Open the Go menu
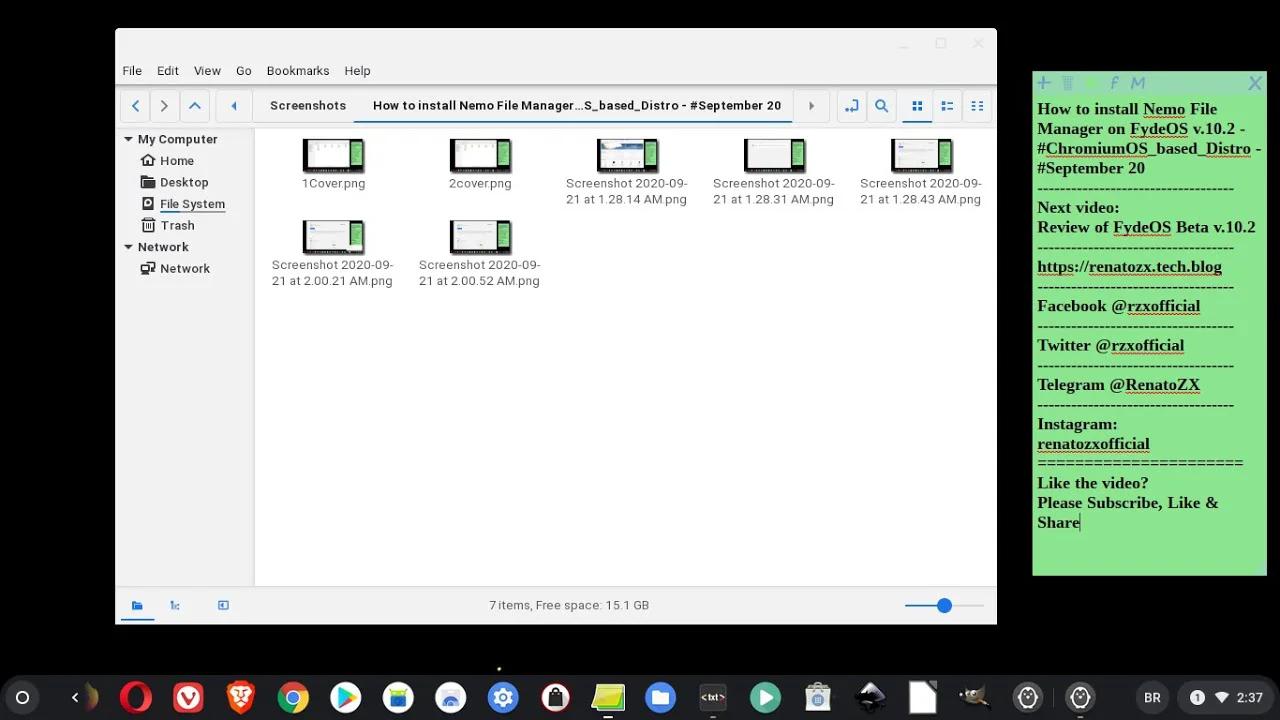Image resolution: width=1280 pixels, height=720 pixels. click(x=244, y=71)
